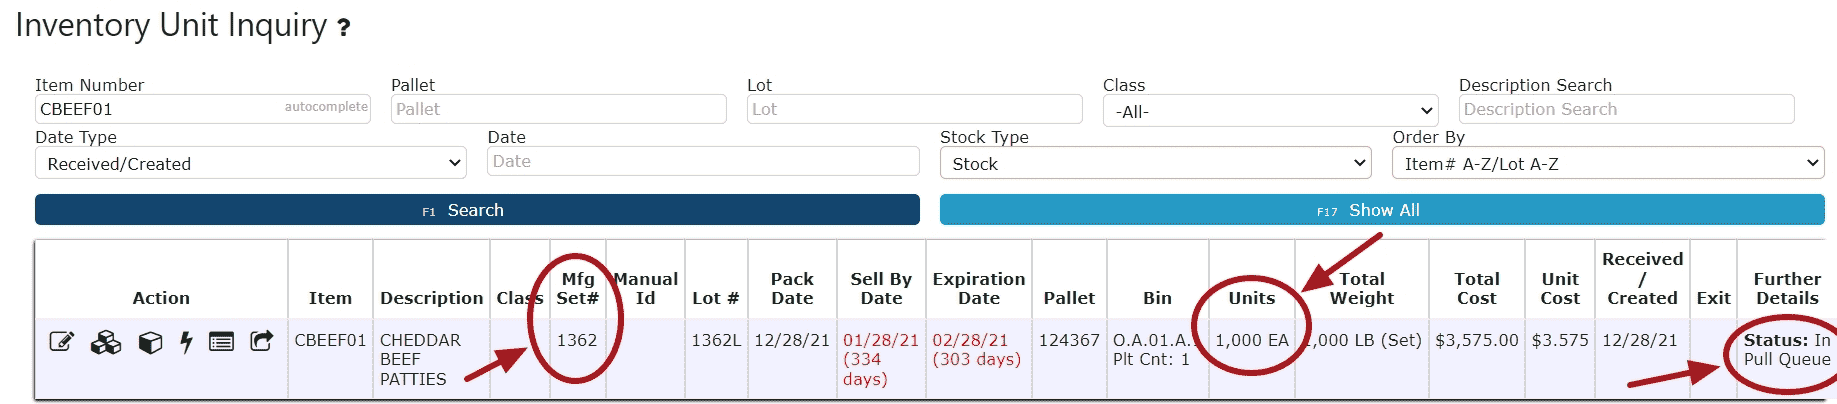Click the edit pencil action icon

[x=62, y=342]
